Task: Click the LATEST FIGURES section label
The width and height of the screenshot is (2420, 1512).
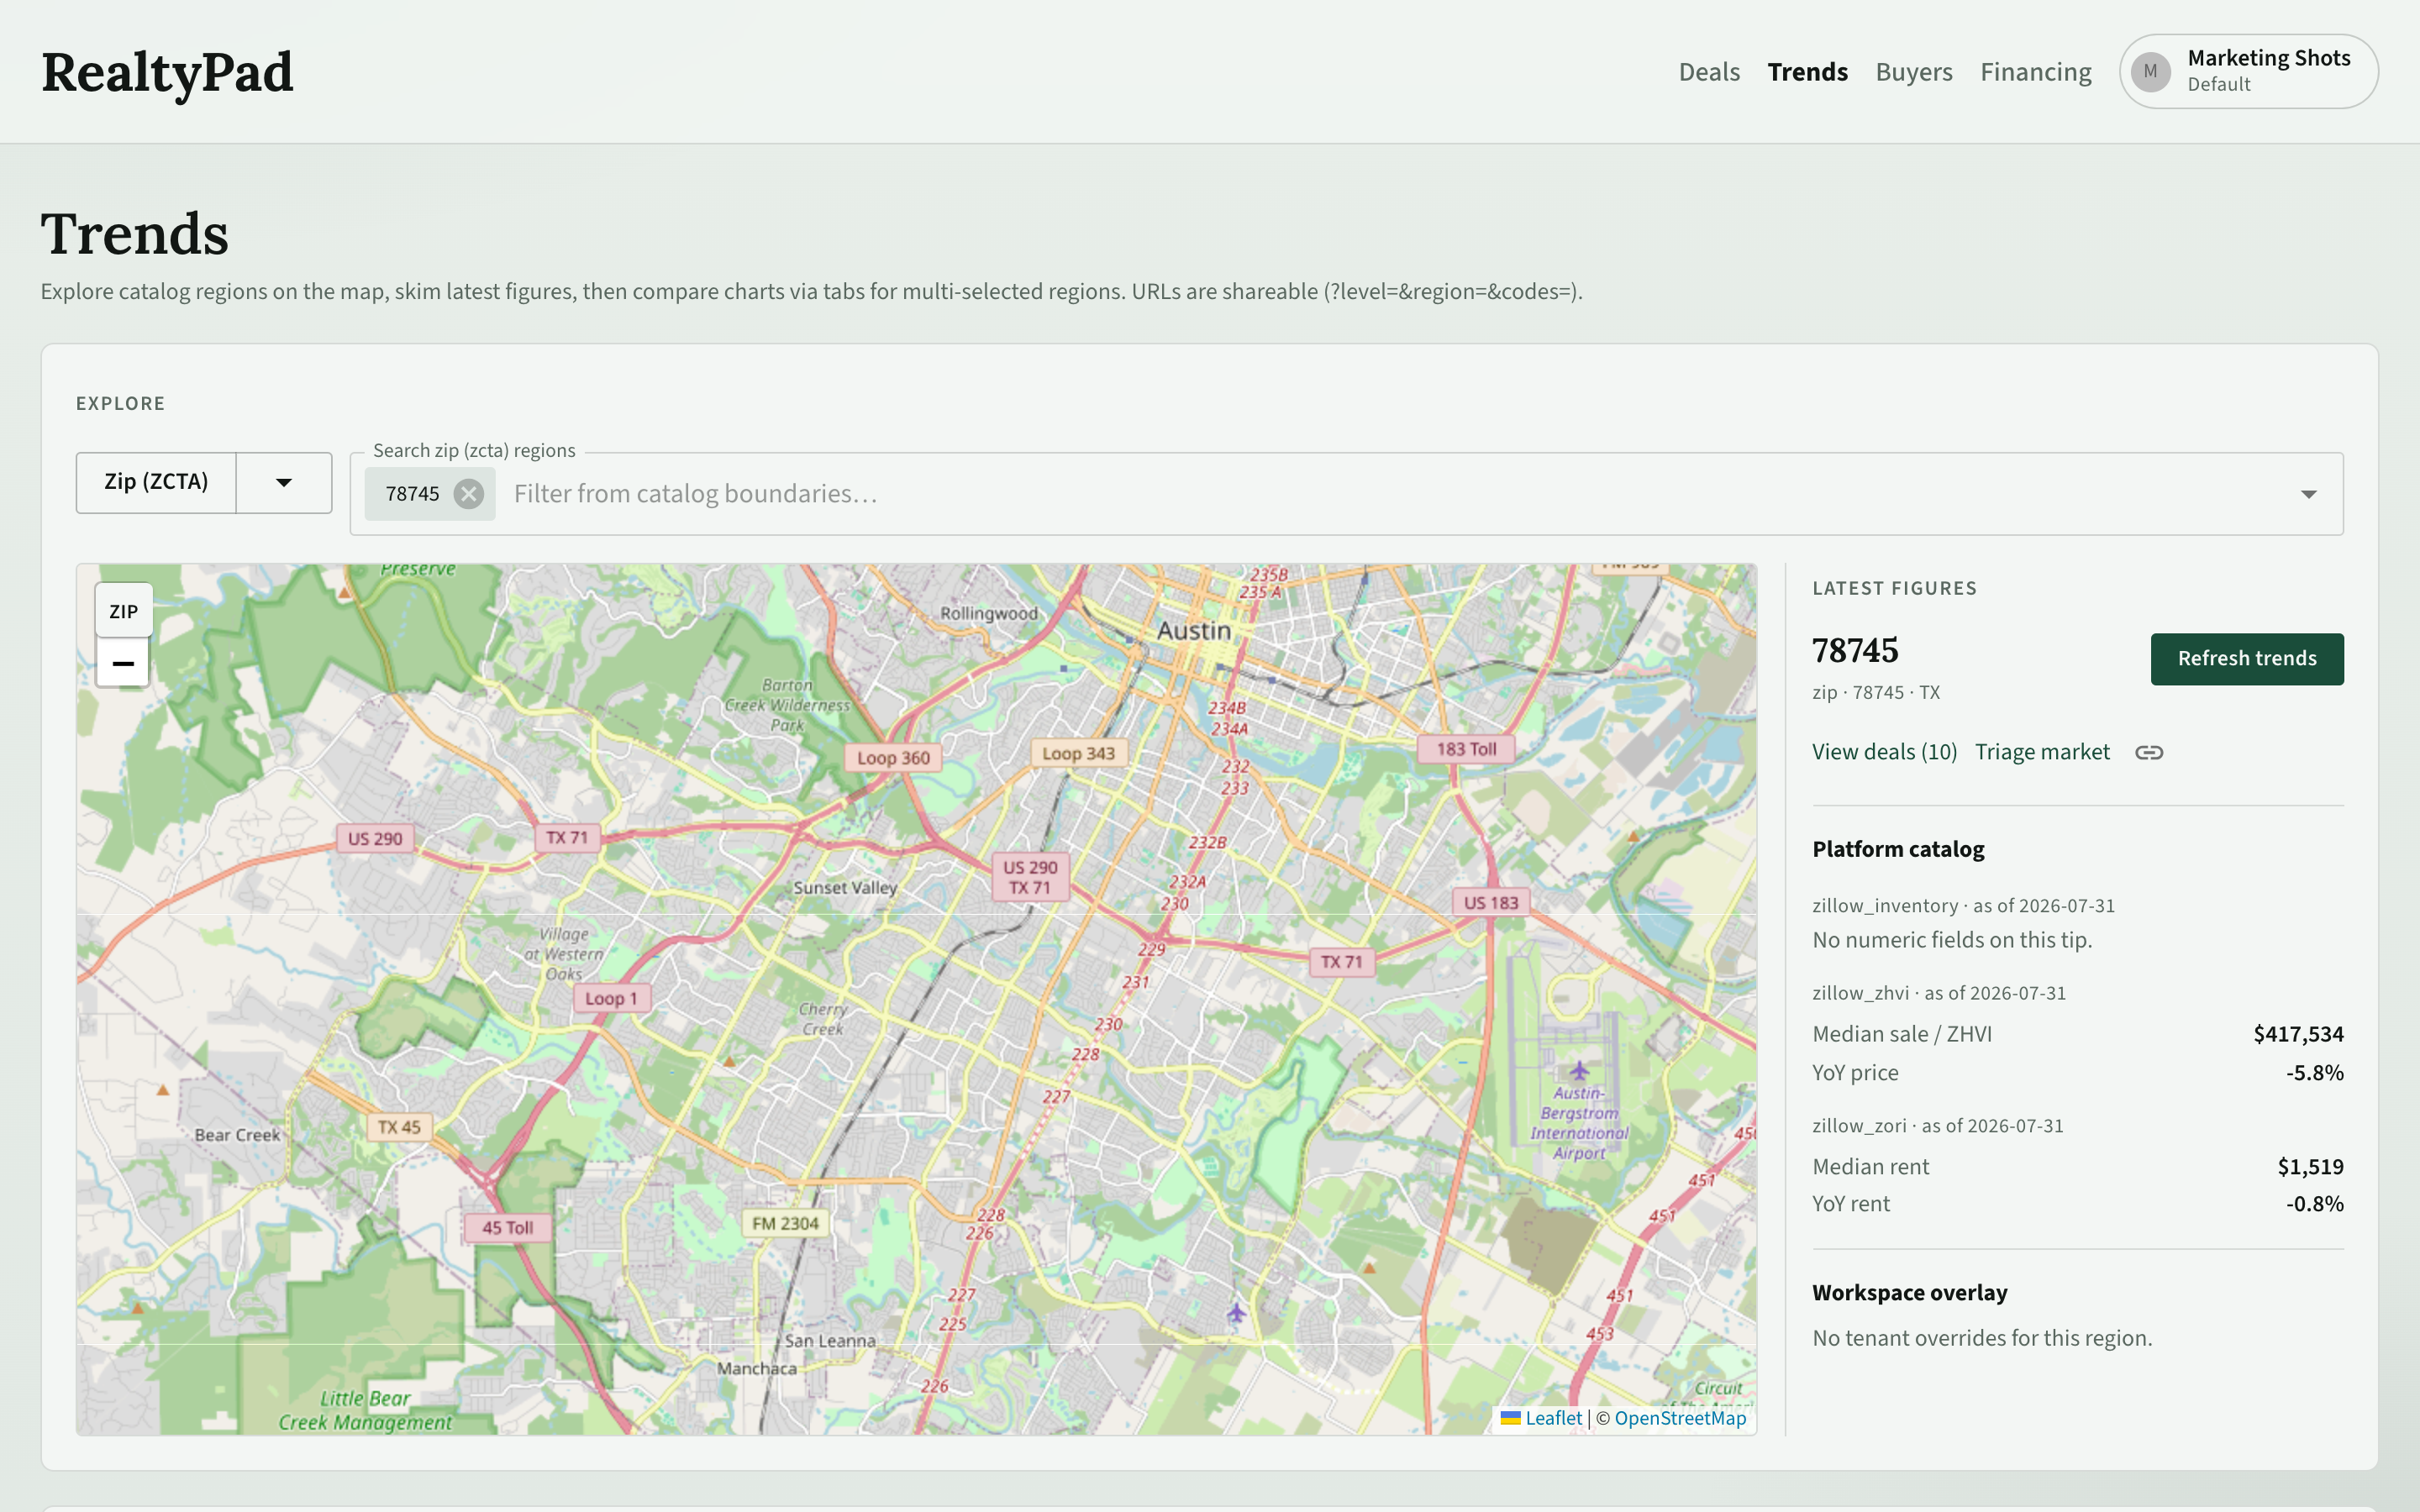Action: click(x=1894, y=589)
